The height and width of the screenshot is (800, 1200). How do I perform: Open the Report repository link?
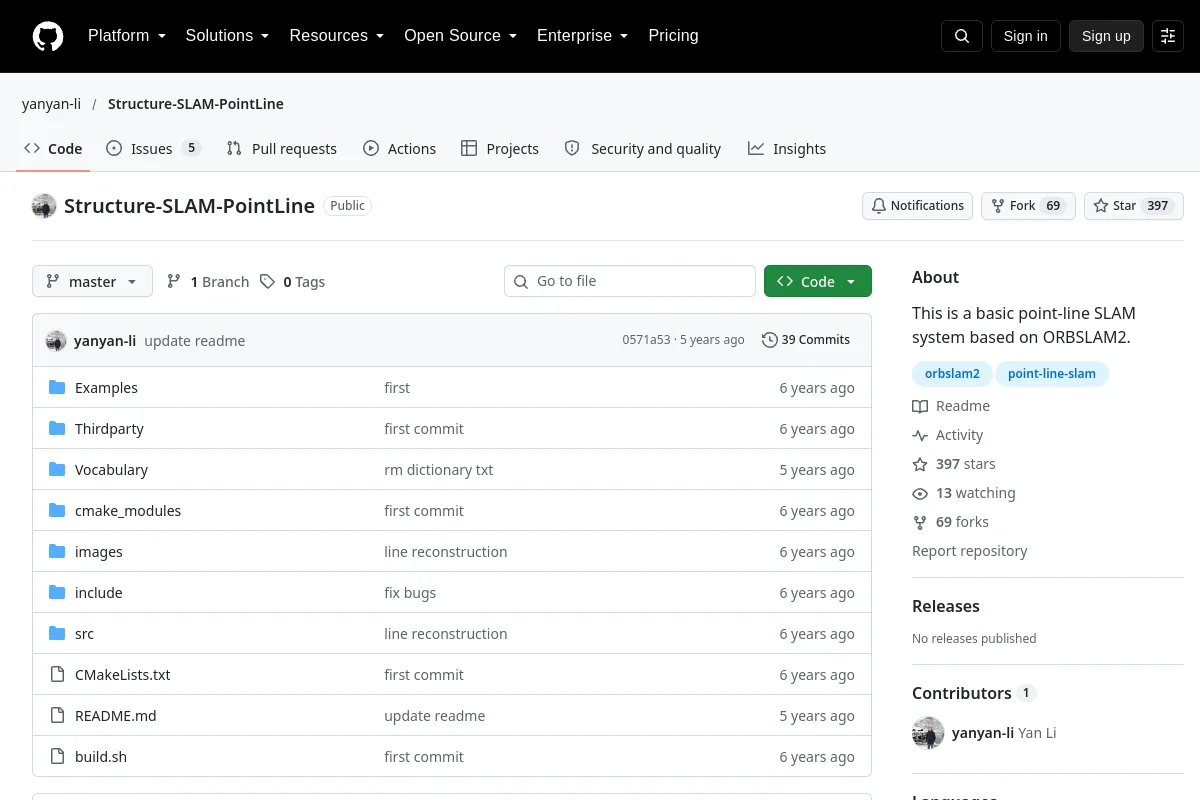(969, 551)
